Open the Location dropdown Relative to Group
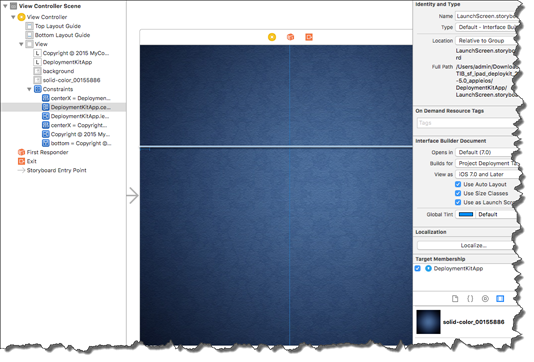The width and height of the screenshot is (534, 362). point(486,41)
